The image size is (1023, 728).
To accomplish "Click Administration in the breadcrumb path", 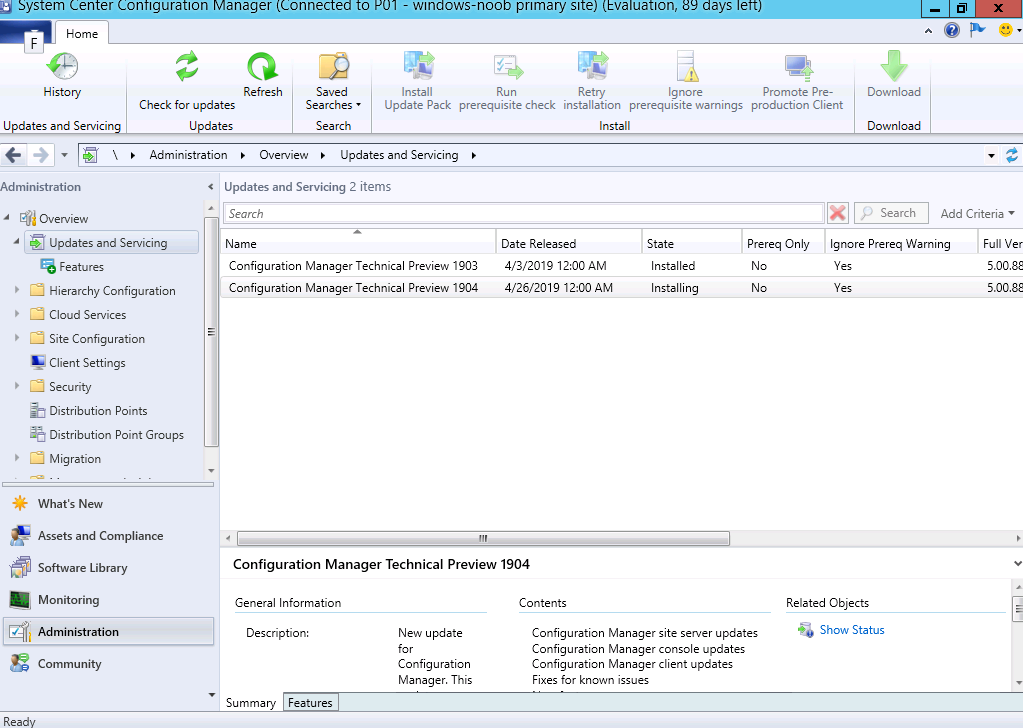I will [x=188, y=155].
